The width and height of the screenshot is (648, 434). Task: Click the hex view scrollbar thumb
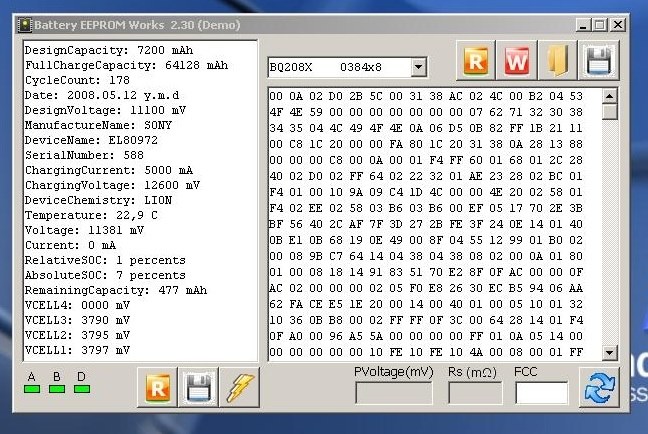pos(610,112)
